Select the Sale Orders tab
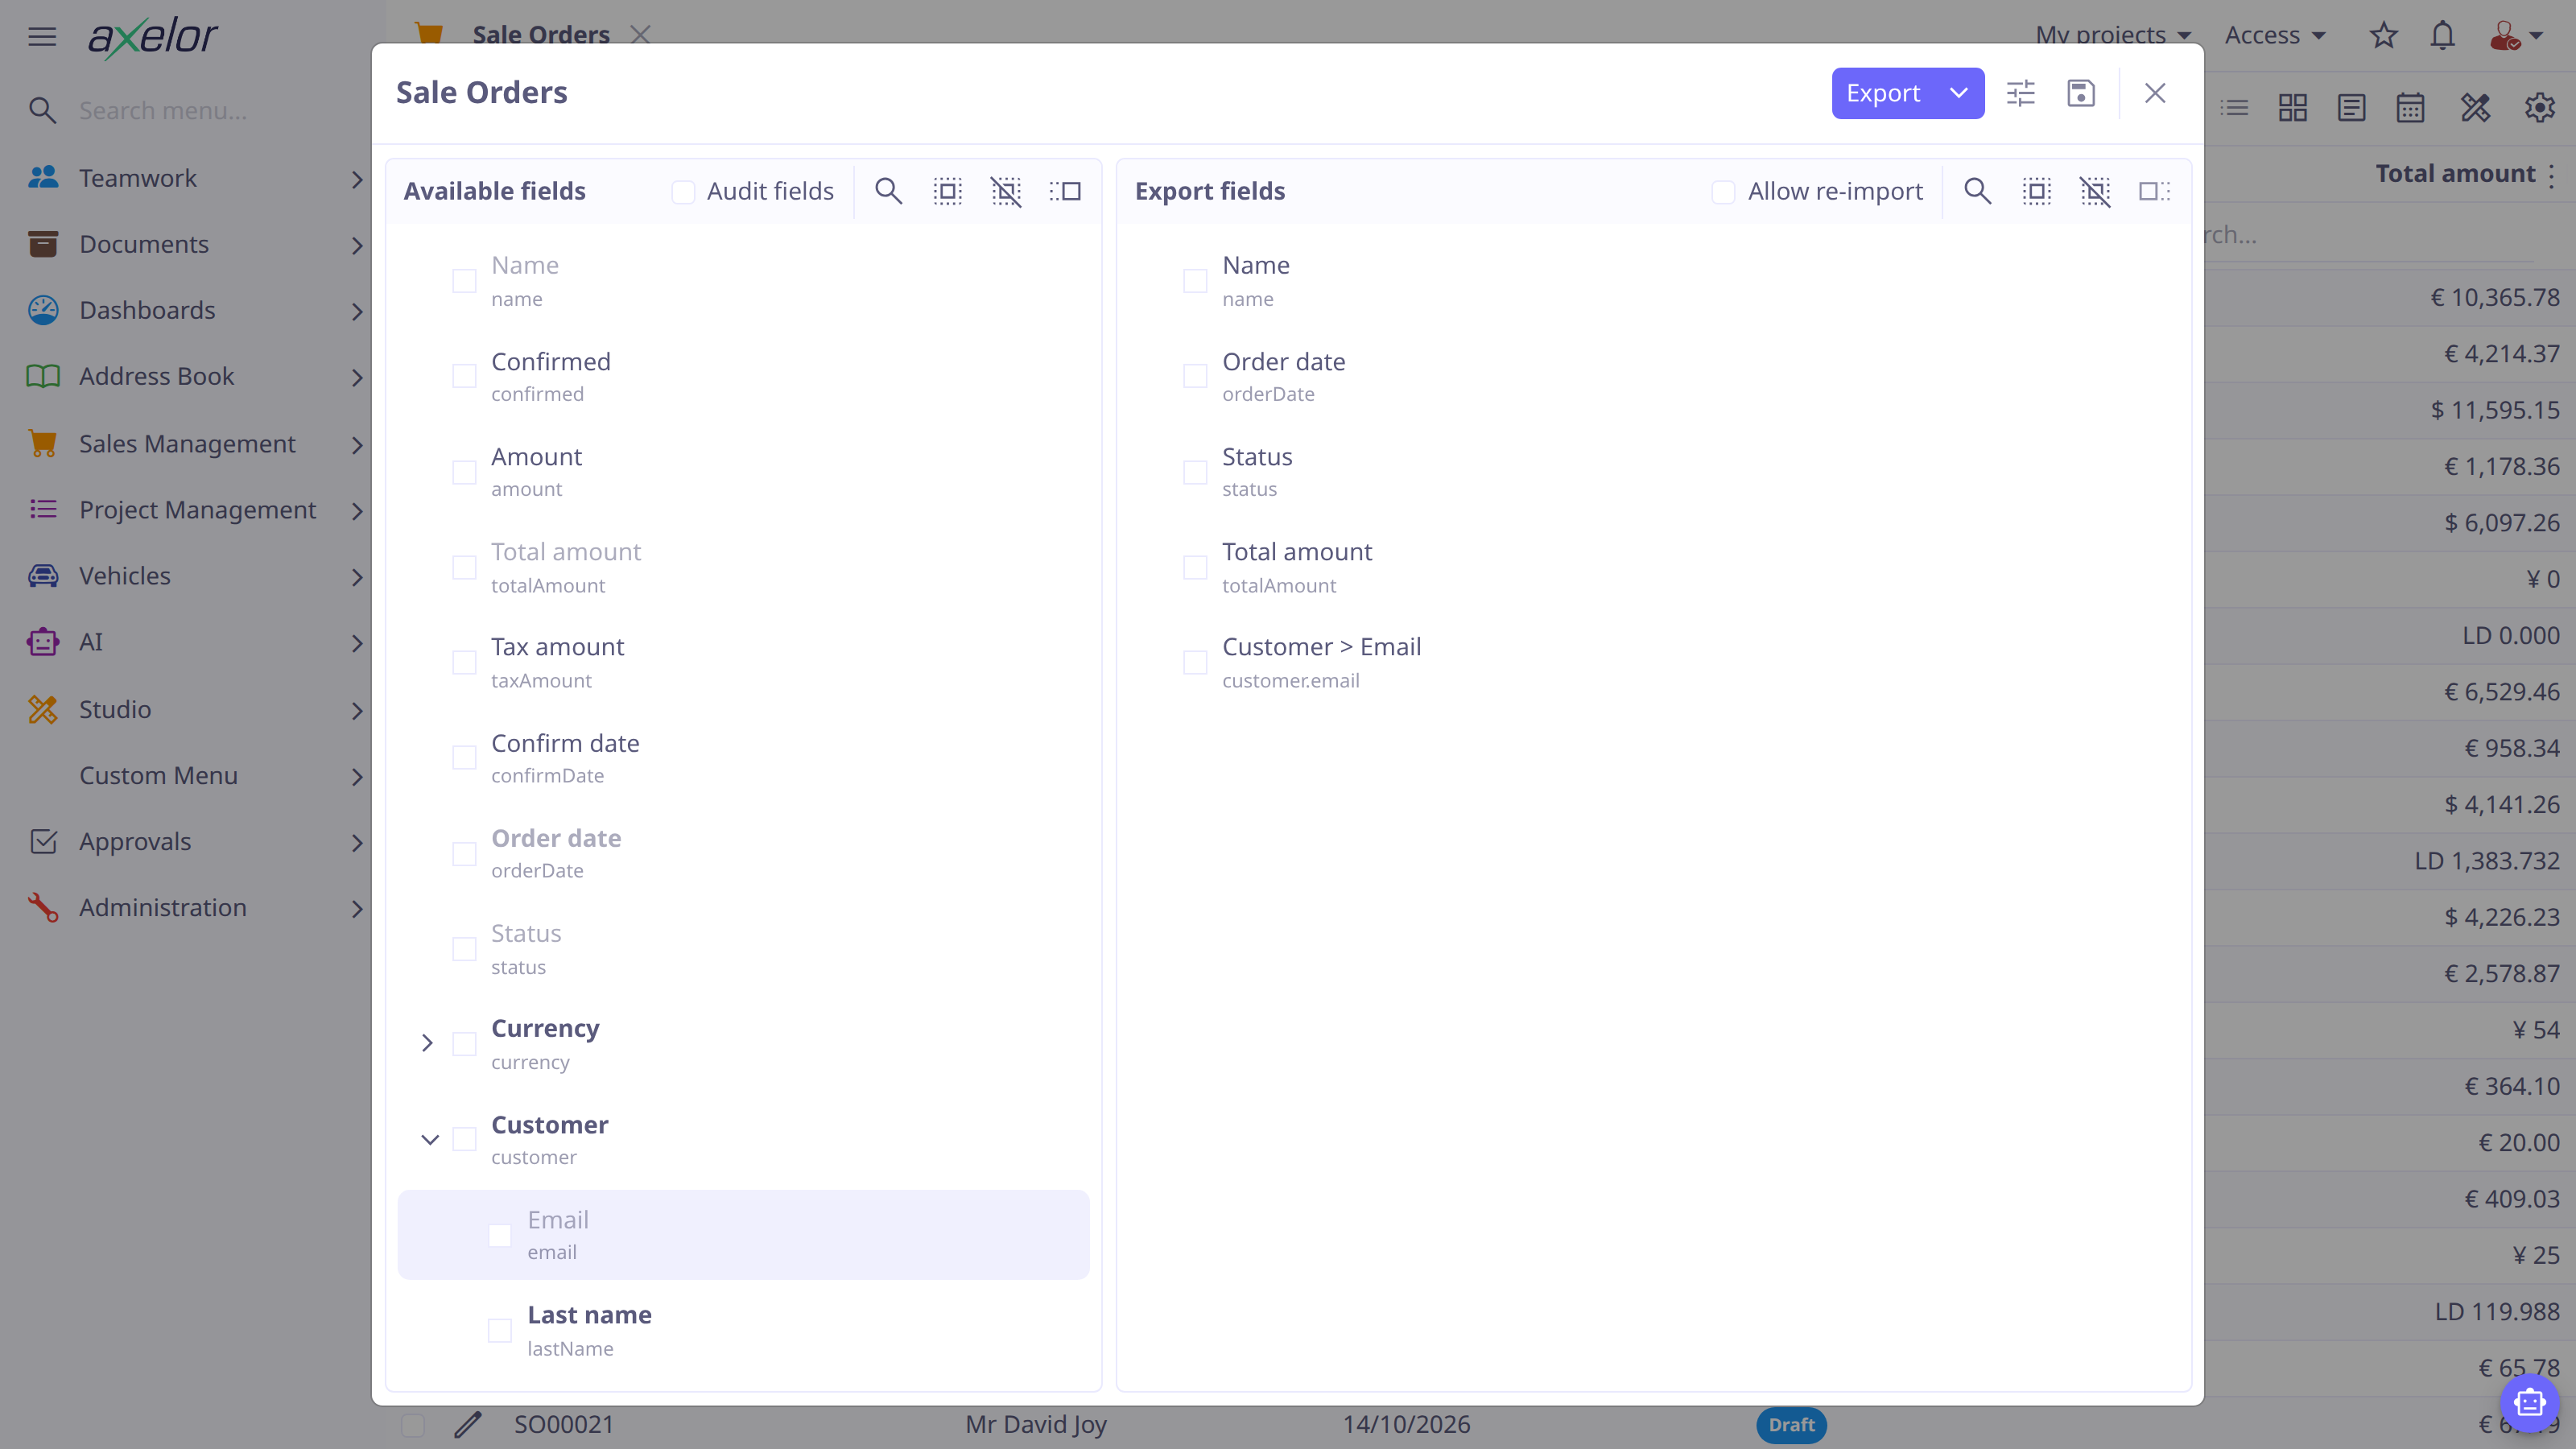 tap(540, 34)
